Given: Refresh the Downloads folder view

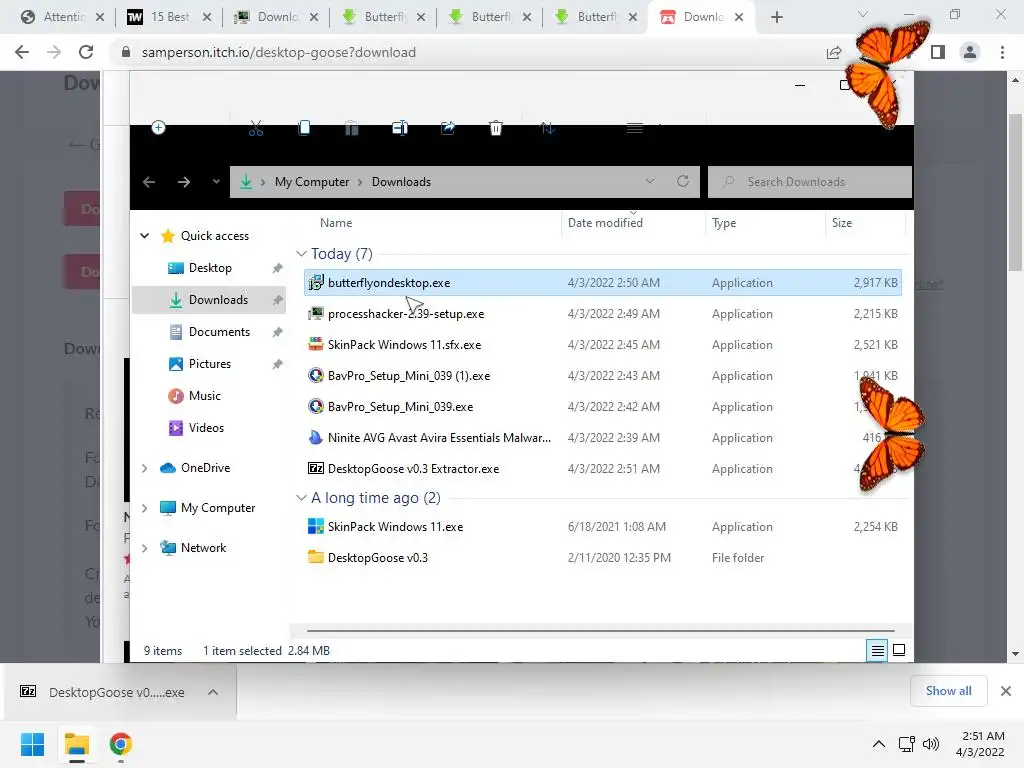Looking at the screenshot, I should (683, 181).
